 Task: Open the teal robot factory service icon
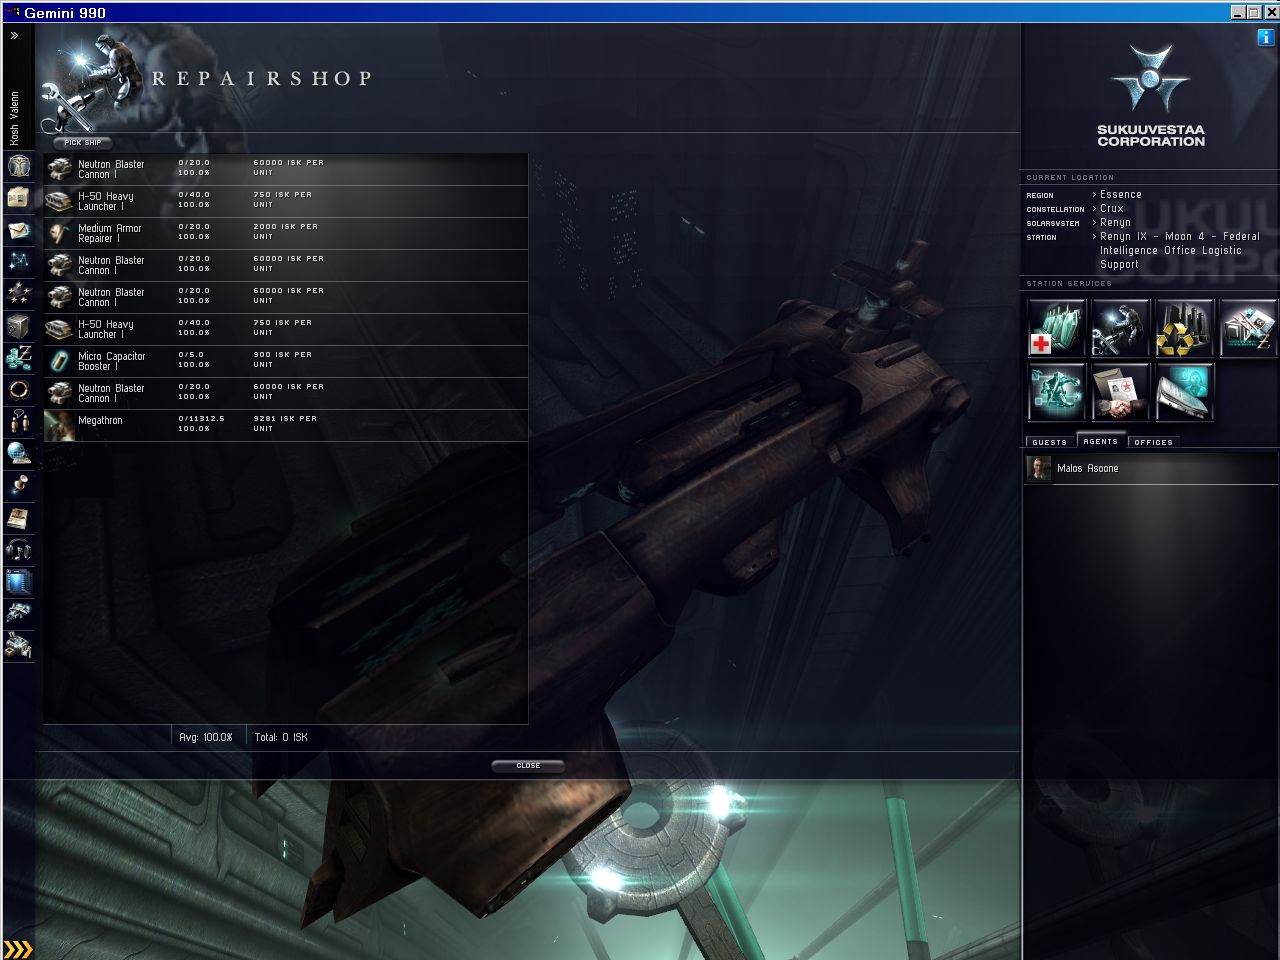coord(1056,391)
